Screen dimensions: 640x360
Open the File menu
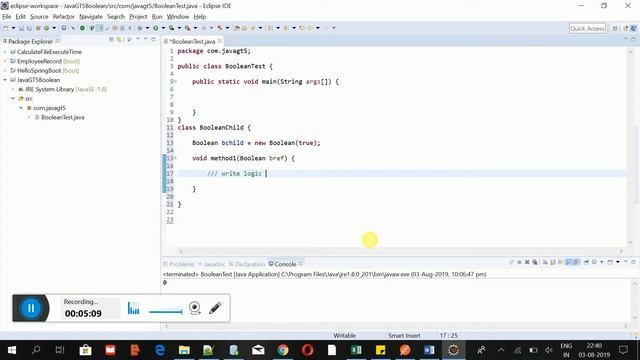[x=7, y=17]
